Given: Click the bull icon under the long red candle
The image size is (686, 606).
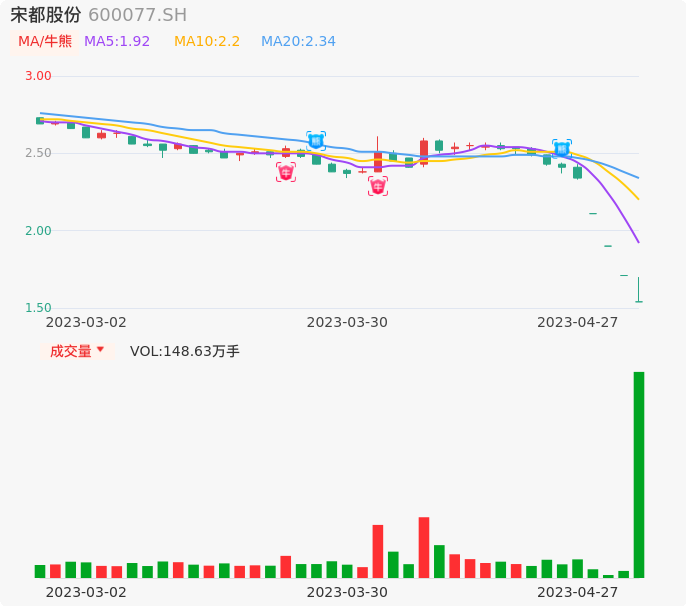Looking at the screenshot, I should click(x=378, y=186).
